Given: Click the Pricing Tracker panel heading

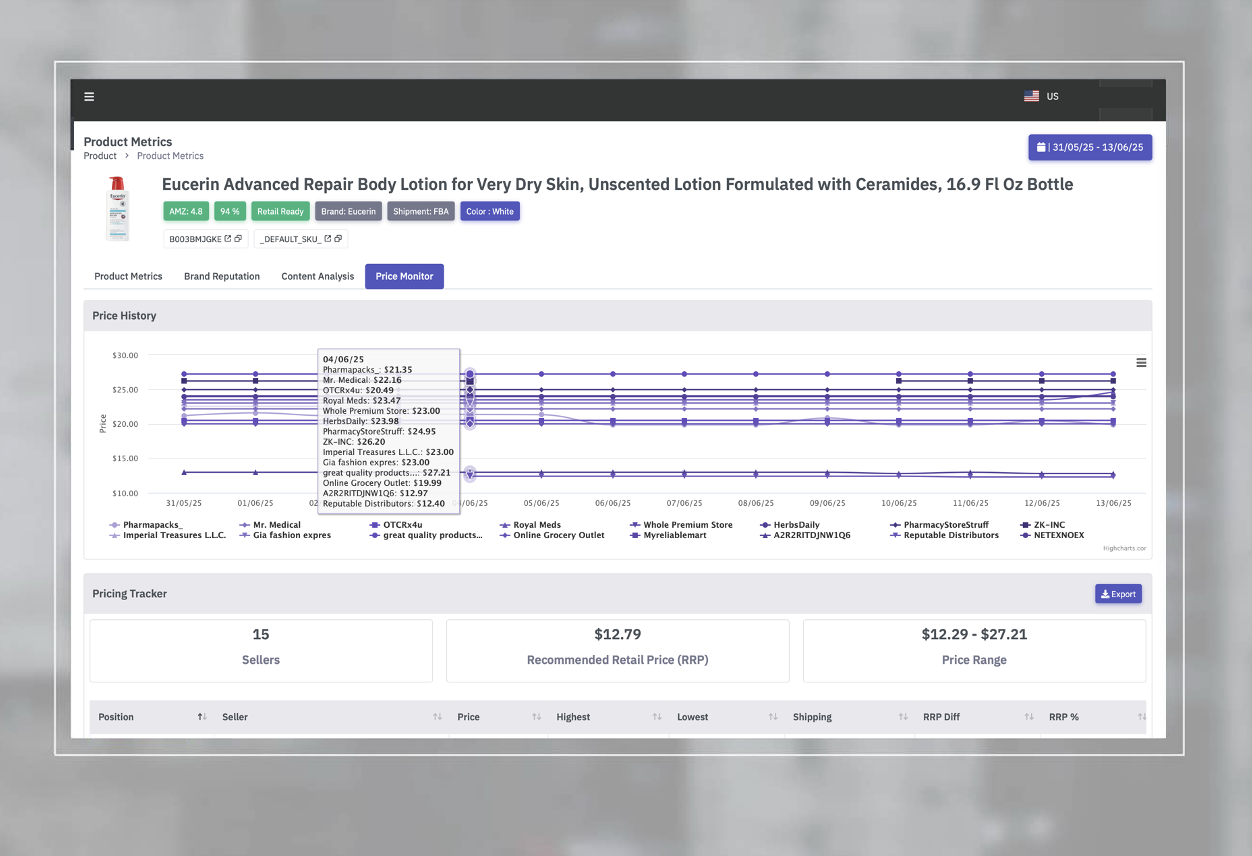Looking at the screenshot, I should [130, 594].
